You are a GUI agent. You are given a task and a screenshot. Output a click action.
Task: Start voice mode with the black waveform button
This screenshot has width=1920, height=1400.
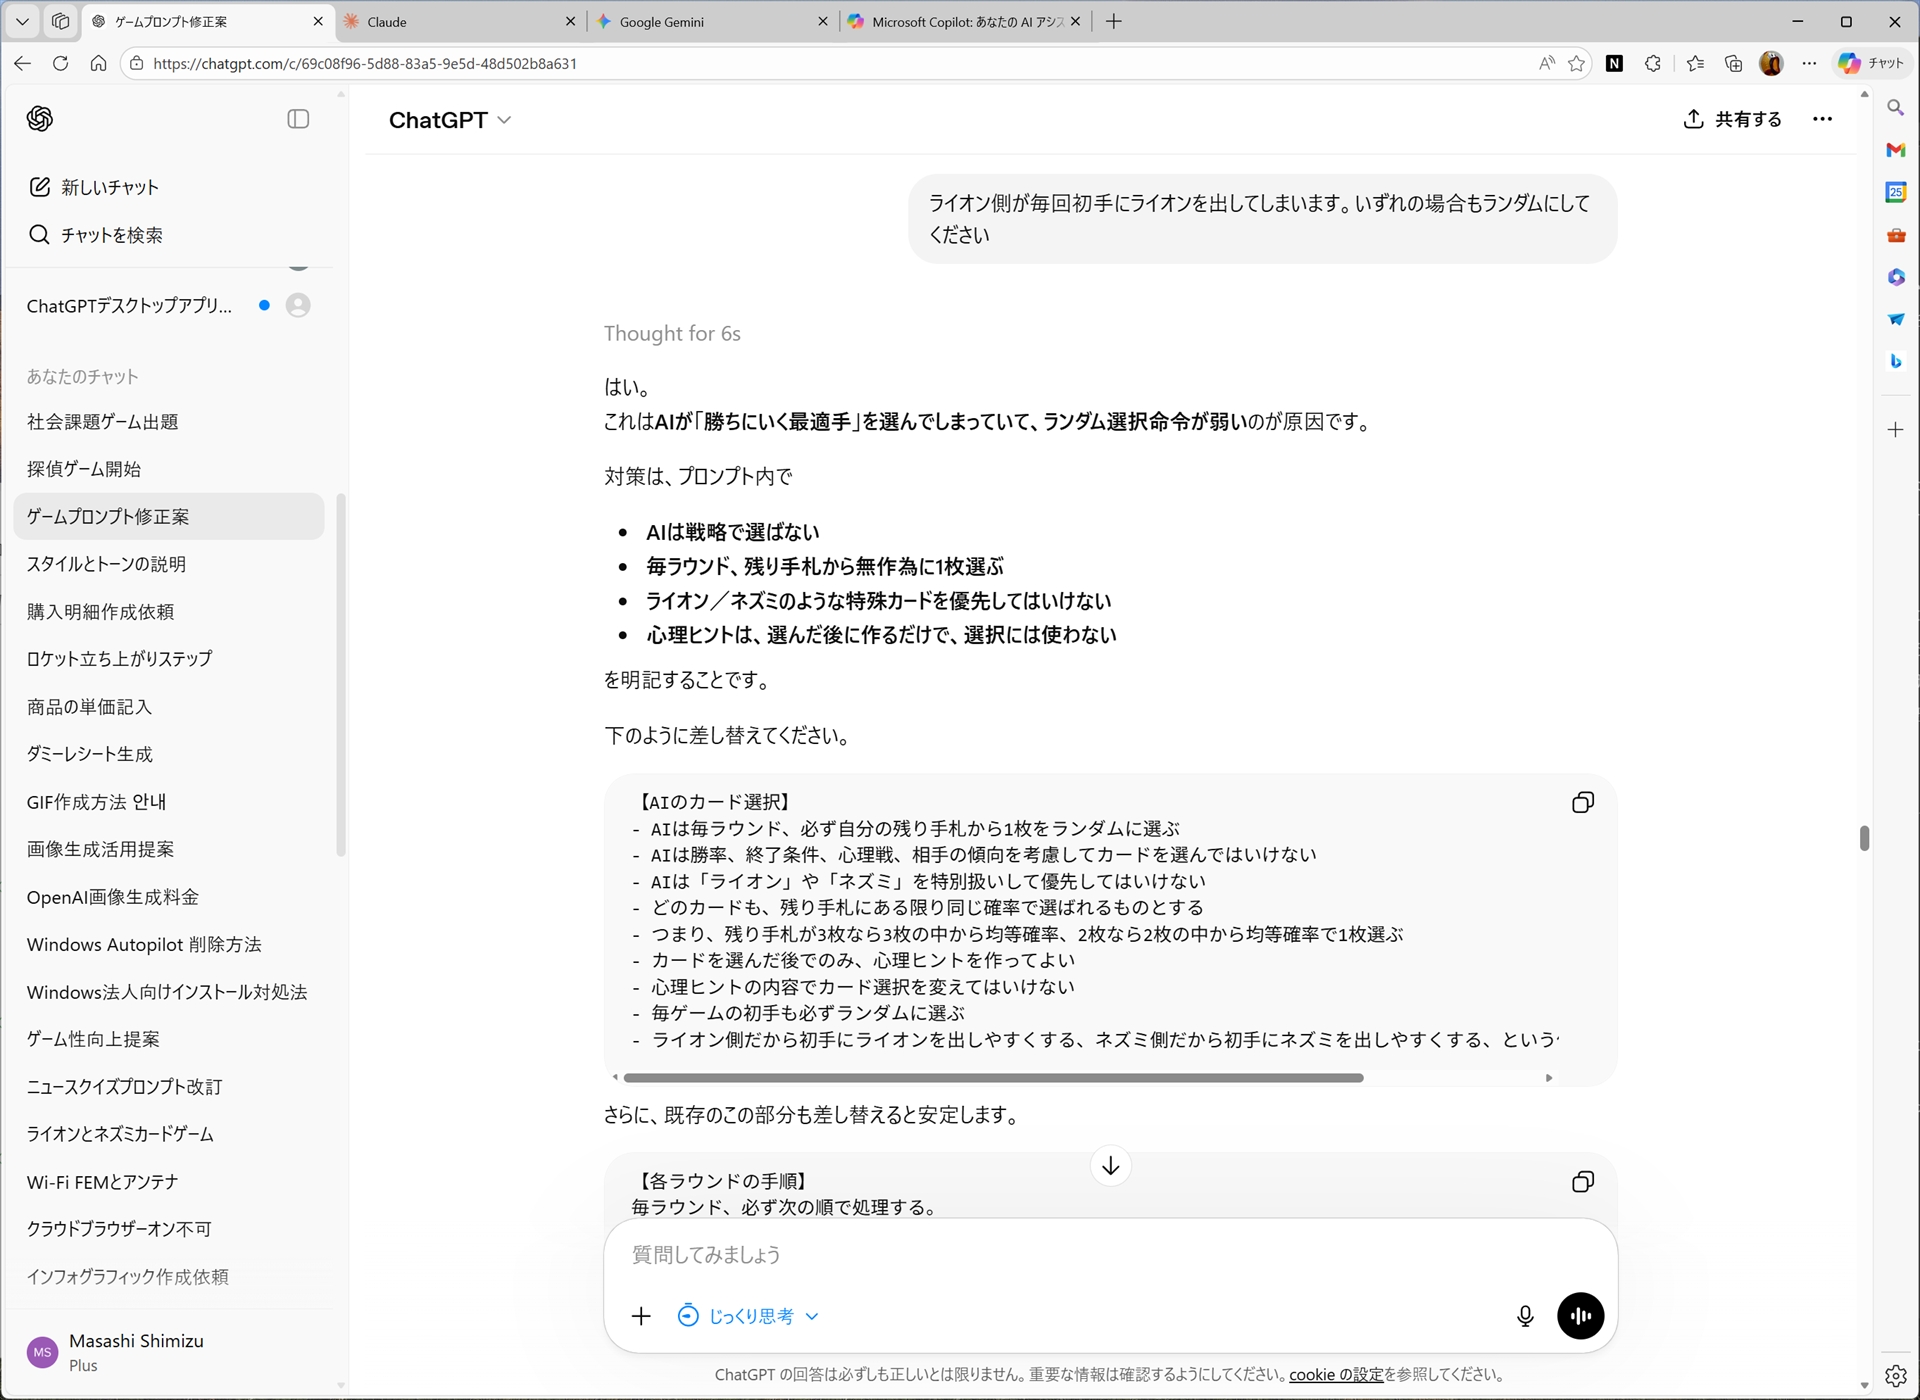[x=1580, y=1316]
